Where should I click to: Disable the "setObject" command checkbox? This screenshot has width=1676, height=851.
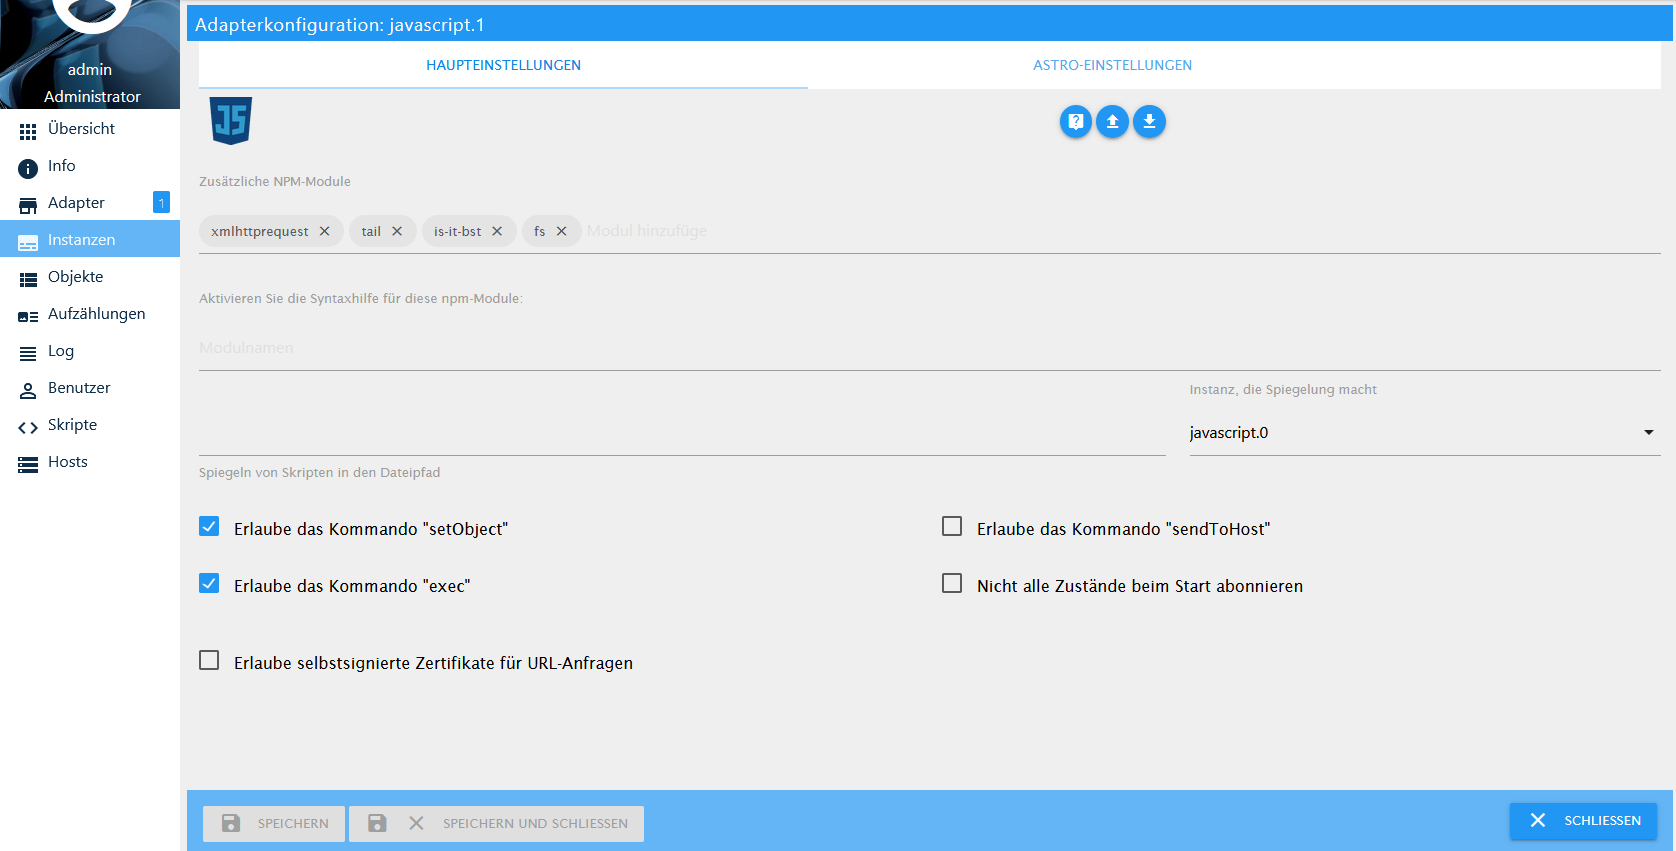[x=209, y=526]
